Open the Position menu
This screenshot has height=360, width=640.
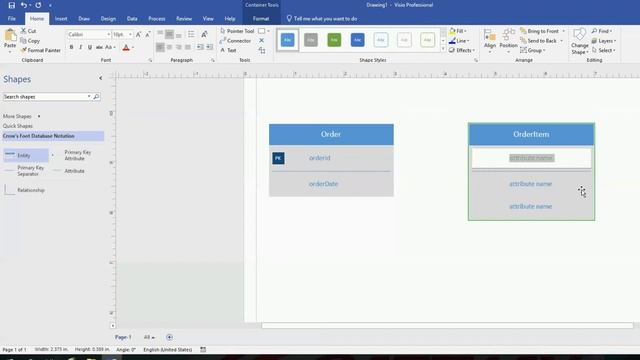click(509, 41)
